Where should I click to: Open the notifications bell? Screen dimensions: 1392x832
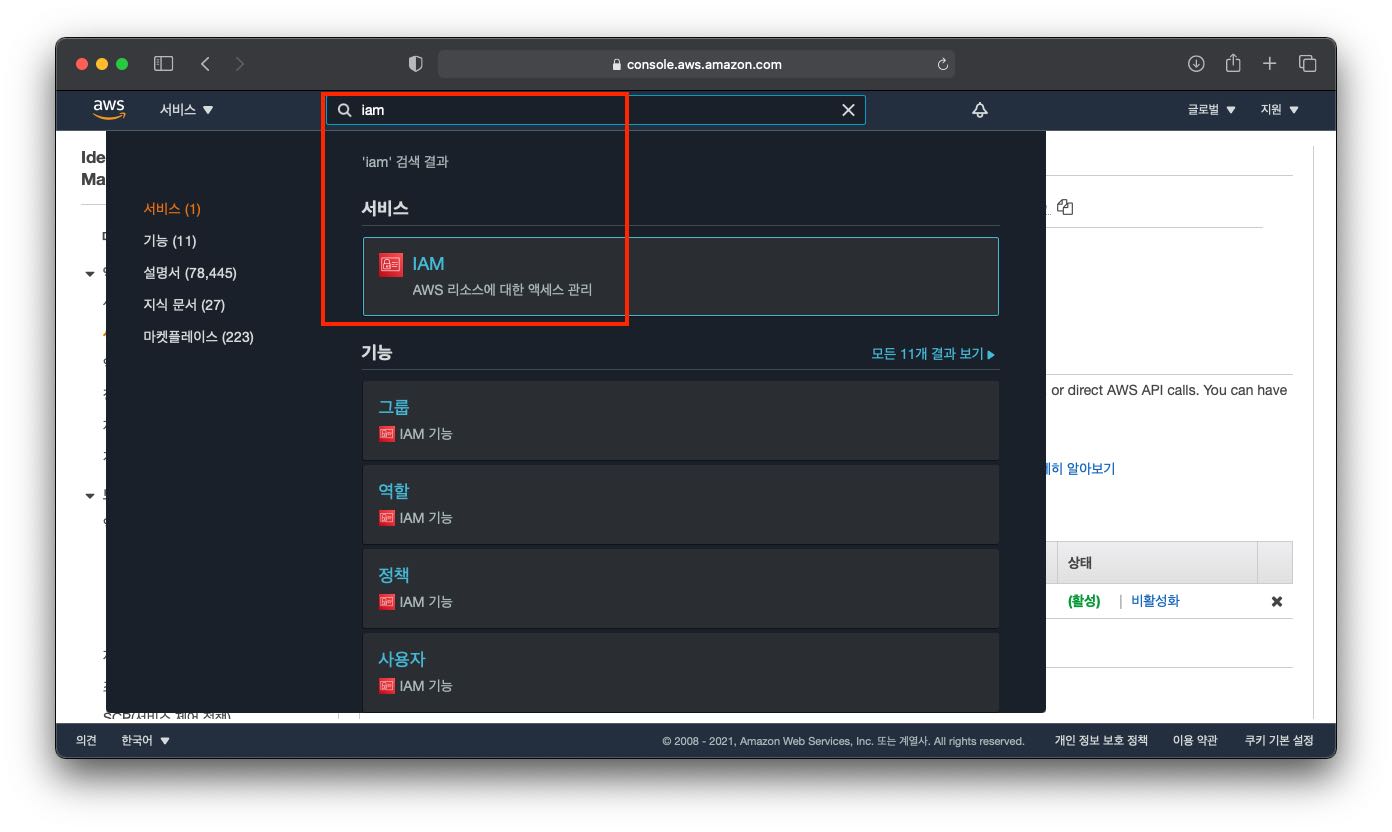[980, 110]
